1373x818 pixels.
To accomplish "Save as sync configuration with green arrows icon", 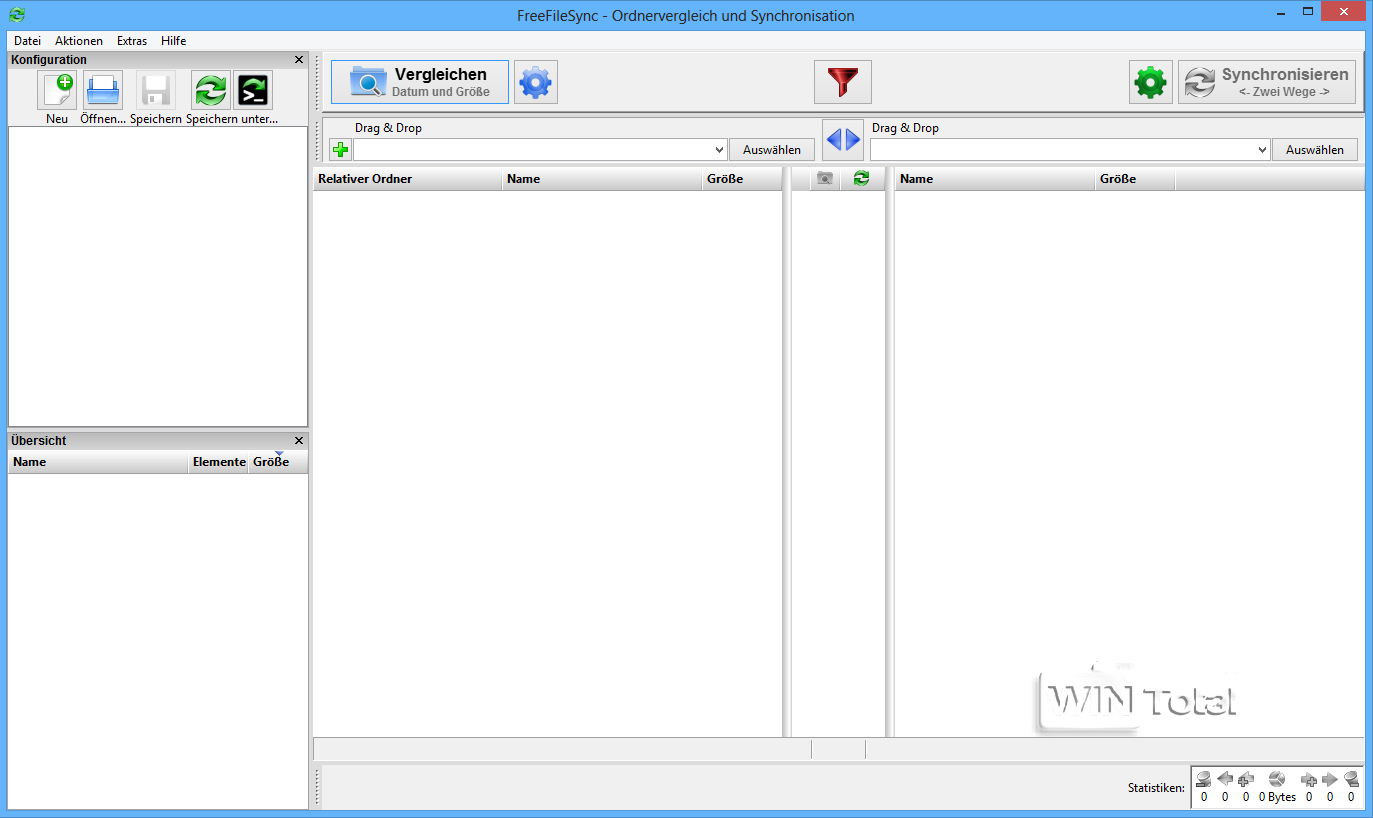I will (211, 91).
